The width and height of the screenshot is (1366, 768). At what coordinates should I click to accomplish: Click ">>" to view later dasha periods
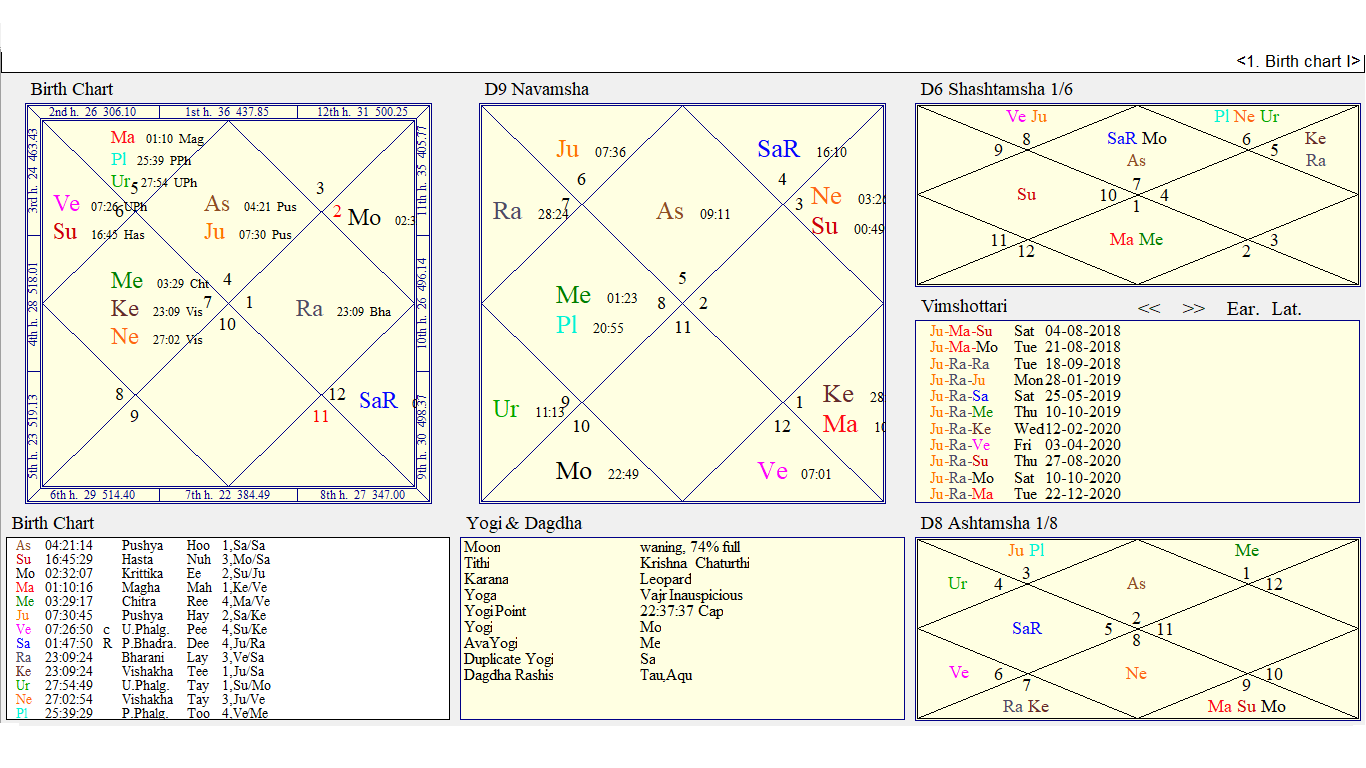tap(1194, 309)
